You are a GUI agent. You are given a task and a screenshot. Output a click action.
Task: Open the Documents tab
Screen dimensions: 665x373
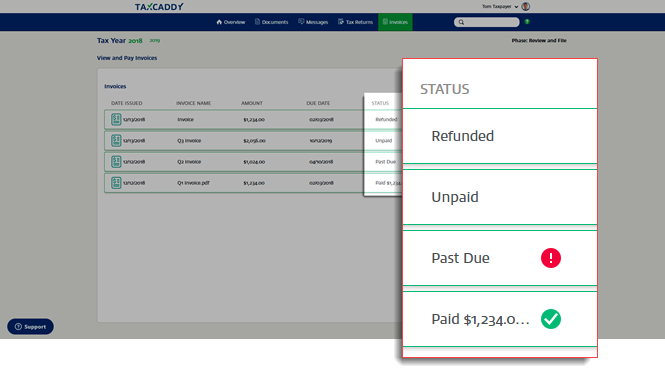(x=271, y=22)
